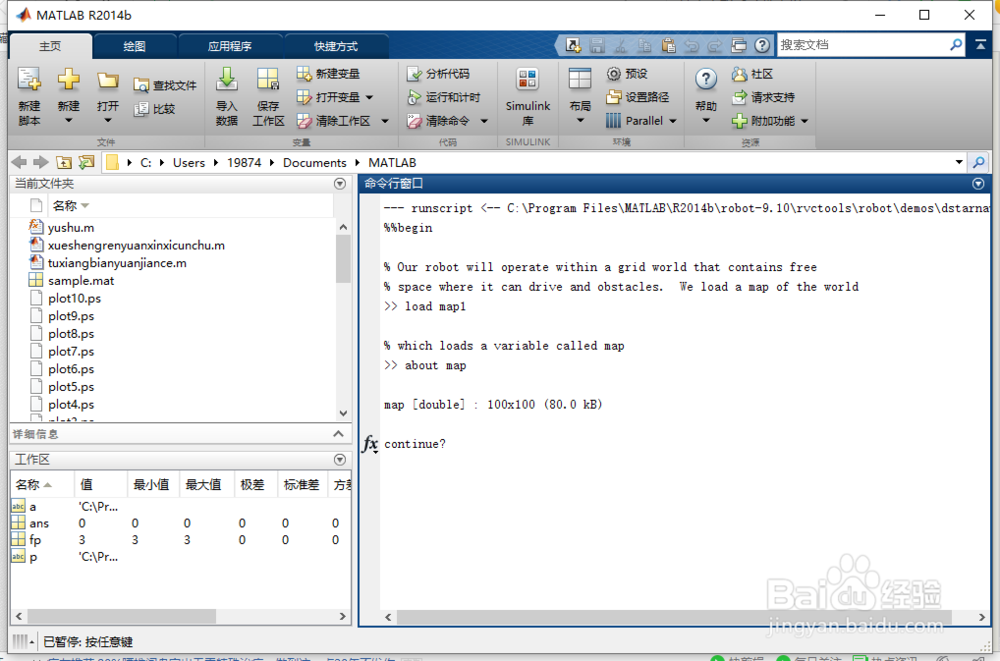Click the Help (帮助) question mark icon
The height and width of the screenshot is (661, 1000).
(x=705, y=80)
